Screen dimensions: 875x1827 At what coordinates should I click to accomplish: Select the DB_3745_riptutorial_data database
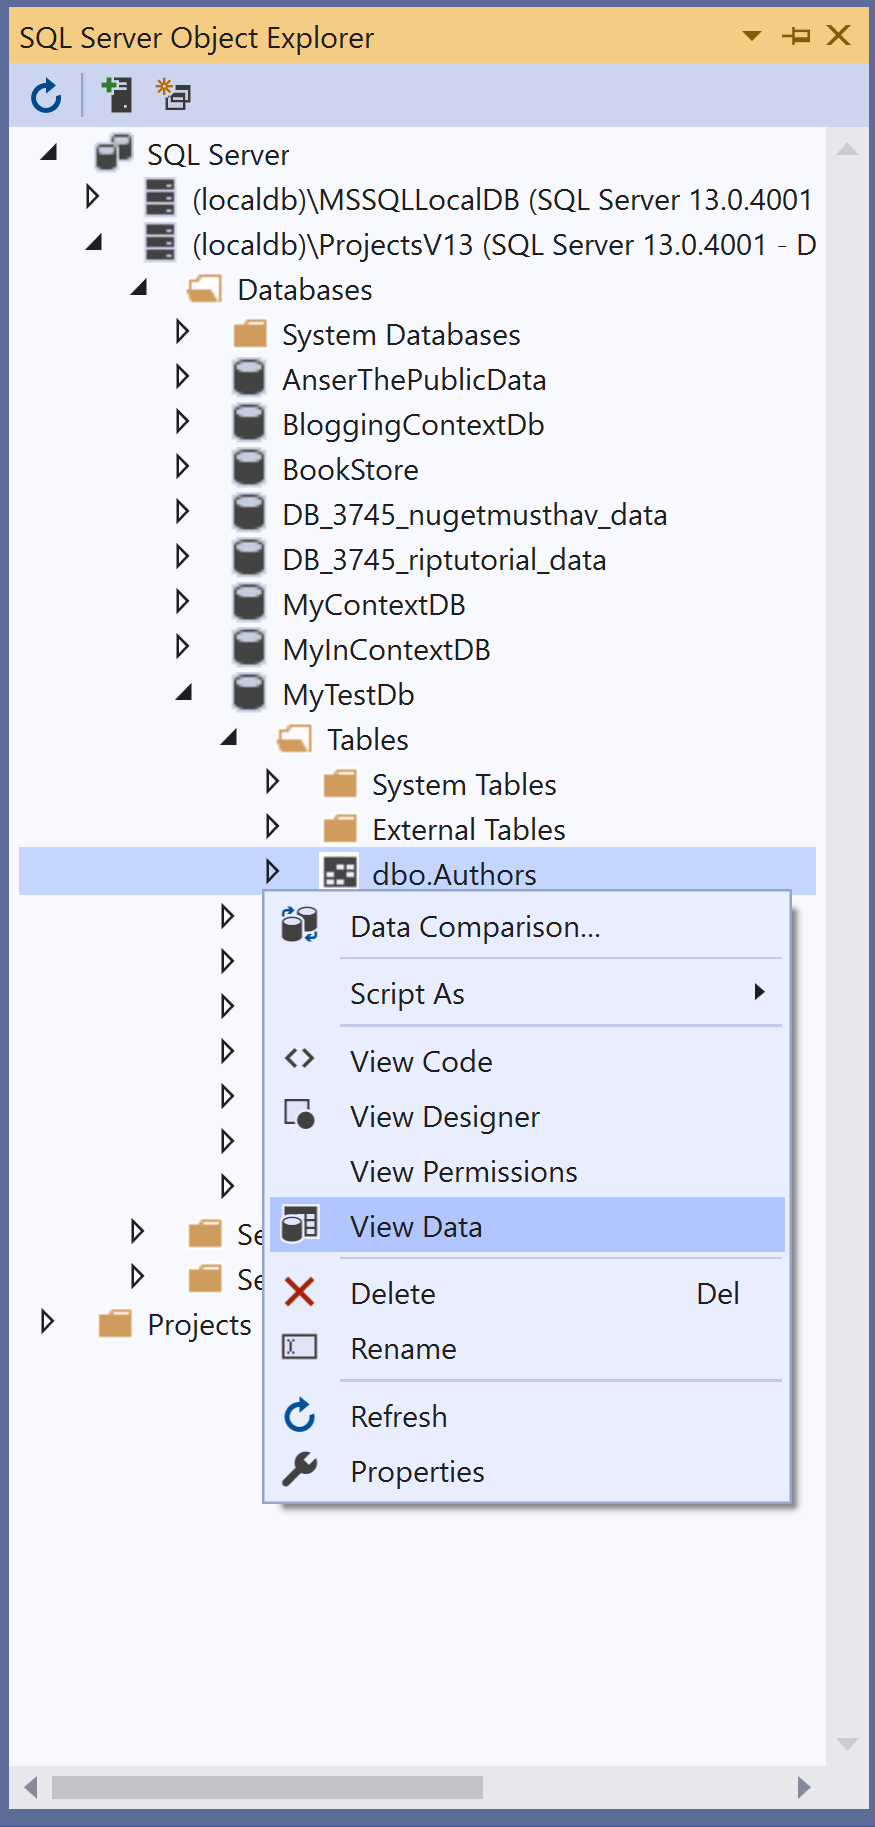(444, 559)
